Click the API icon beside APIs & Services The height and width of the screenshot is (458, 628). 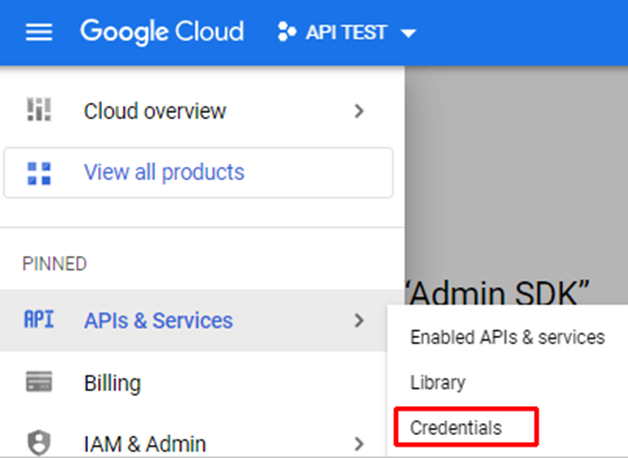pyautogui.click(x=38, y=321)
